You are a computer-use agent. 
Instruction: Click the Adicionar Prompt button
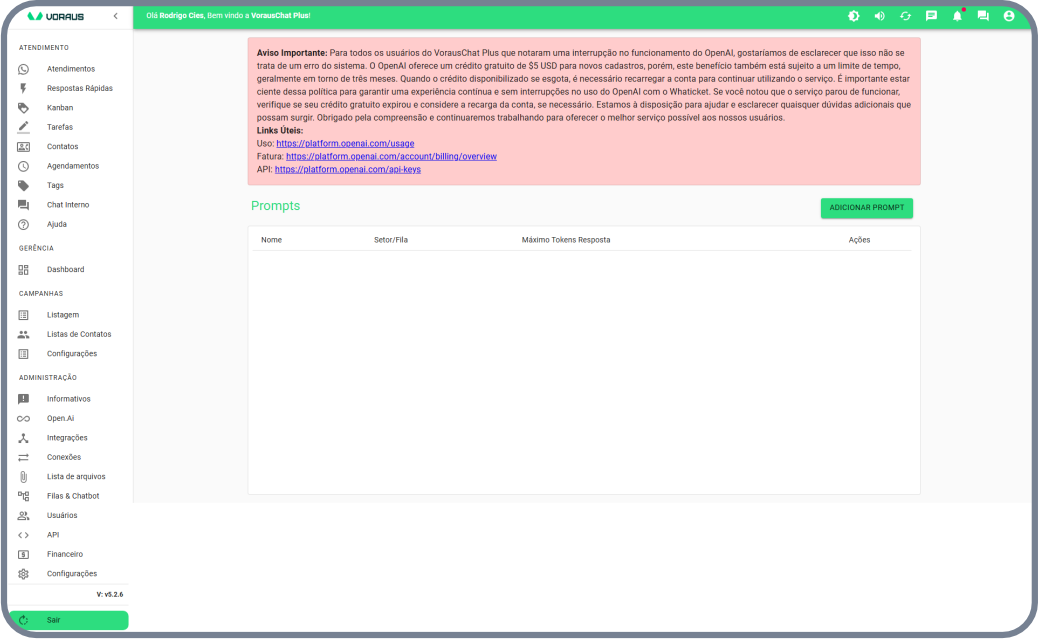coord(866,208)
